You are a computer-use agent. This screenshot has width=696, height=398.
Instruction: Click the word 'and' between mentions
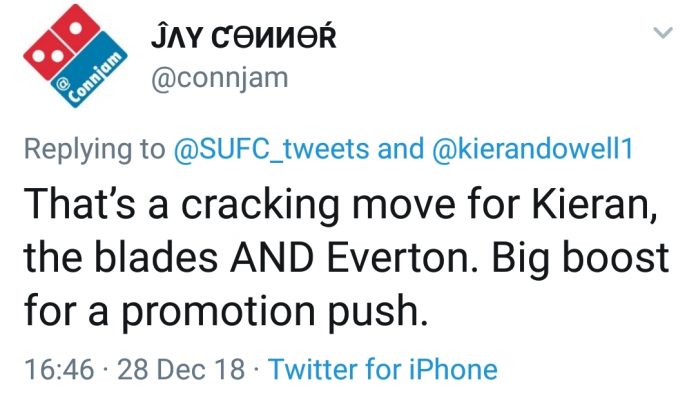click(x=400, y=149)
